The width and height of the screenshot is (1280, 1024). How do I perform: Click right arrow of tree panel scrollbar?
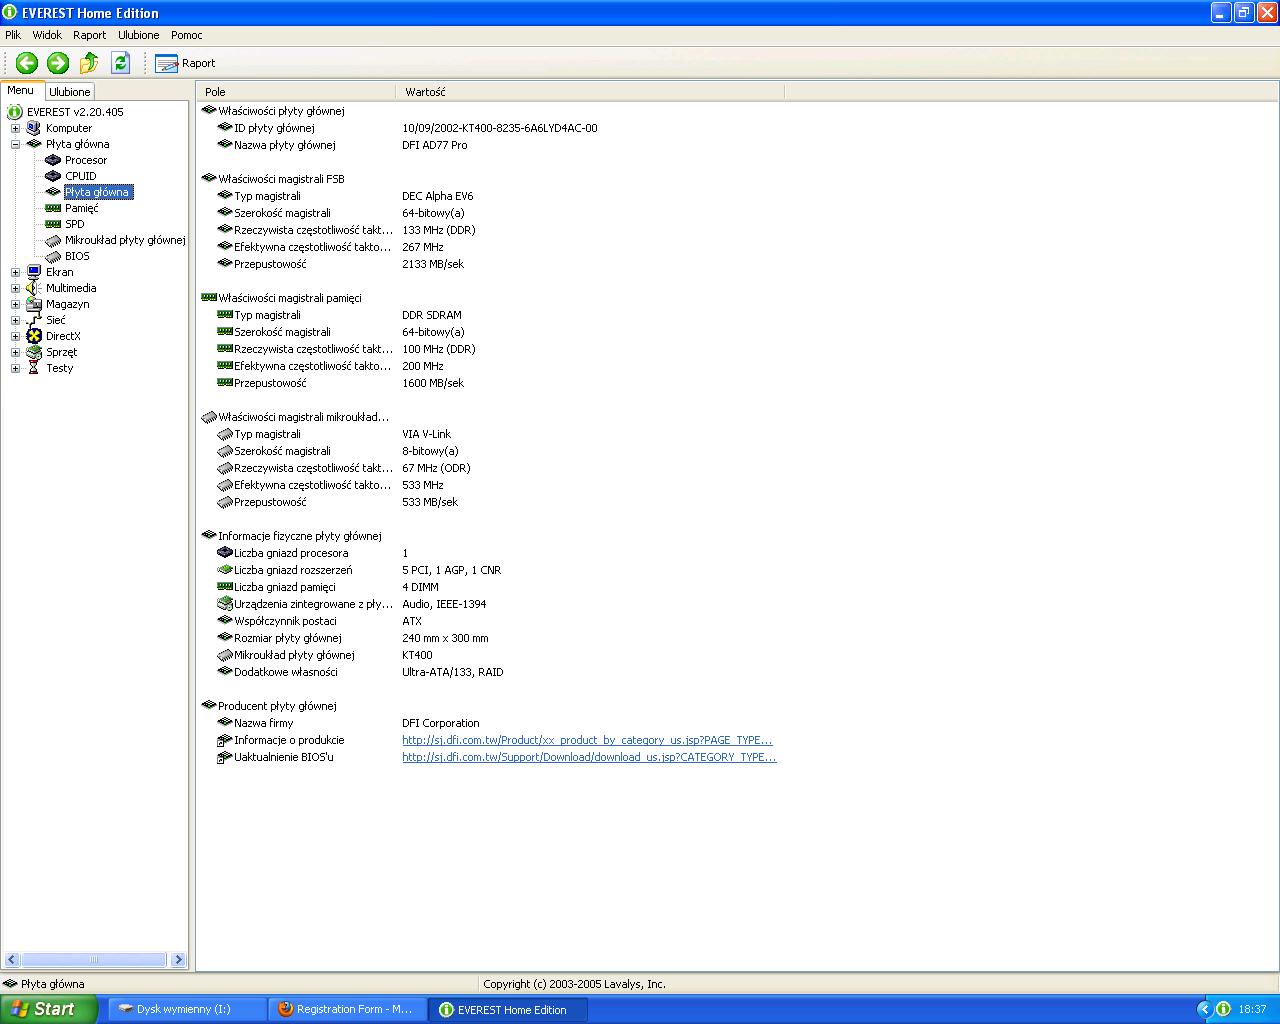pyautogui.click(x=178, y=959)
